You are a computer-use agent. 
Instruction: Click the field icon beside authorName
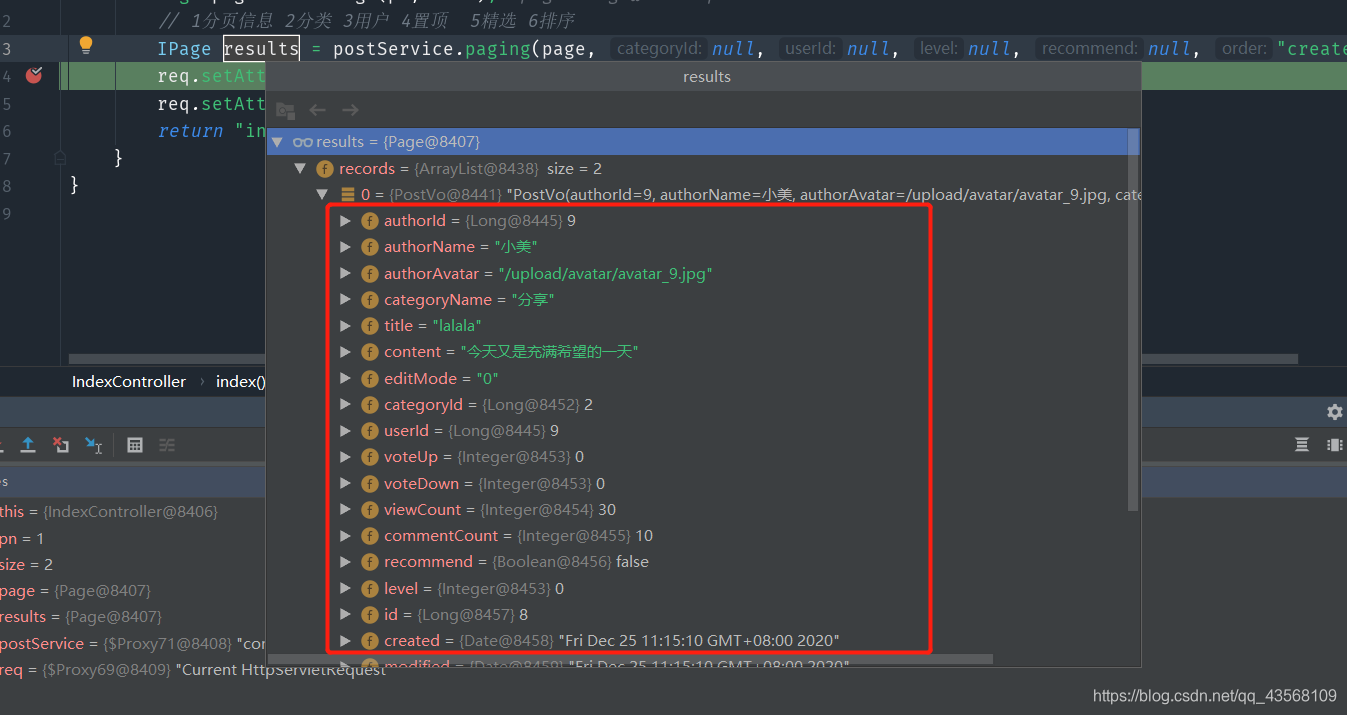point(369,247)
